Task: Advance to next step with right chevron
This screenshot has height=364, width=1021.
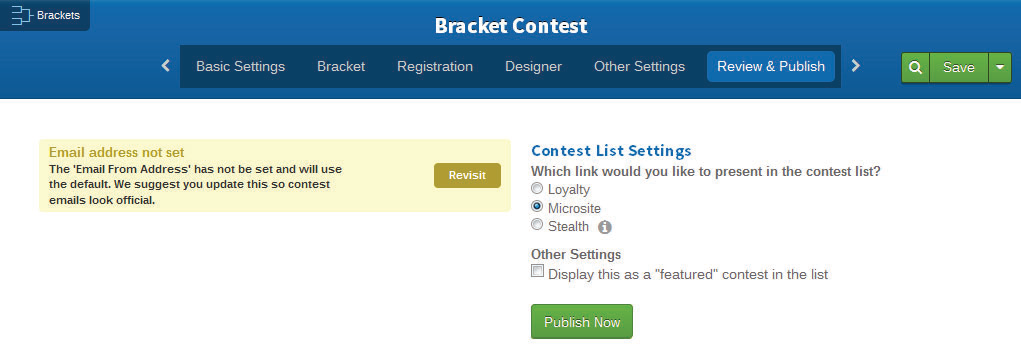Action: (856, 66)
